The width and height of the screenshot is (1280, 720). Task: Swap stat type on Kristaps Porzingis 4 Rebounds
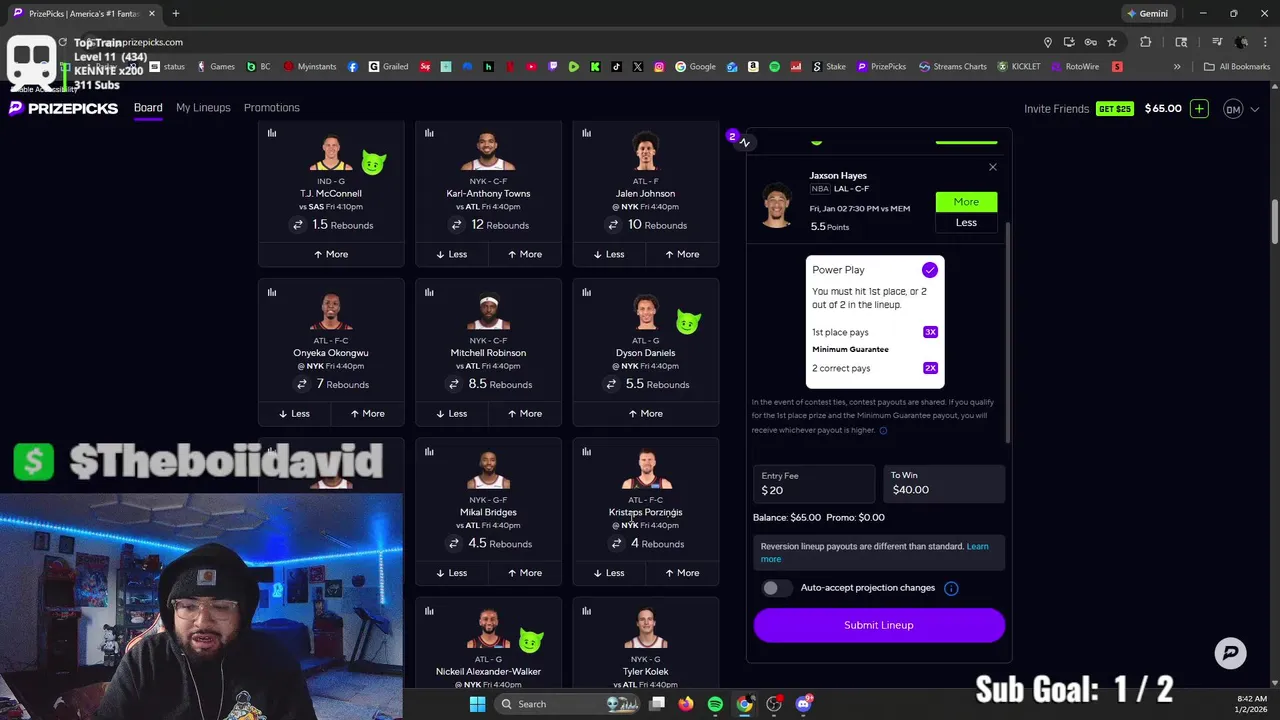point(617,543)
